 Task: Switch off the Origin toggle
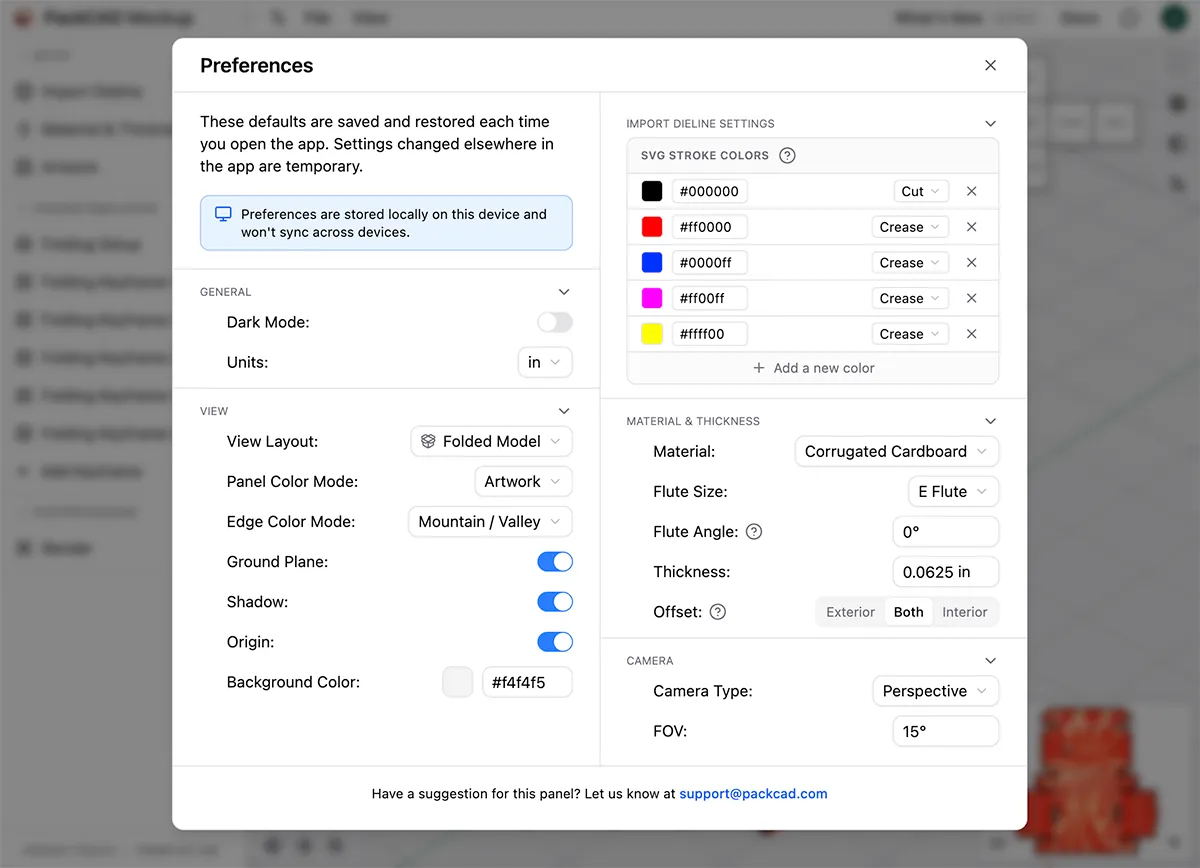[x=555, y=642]
